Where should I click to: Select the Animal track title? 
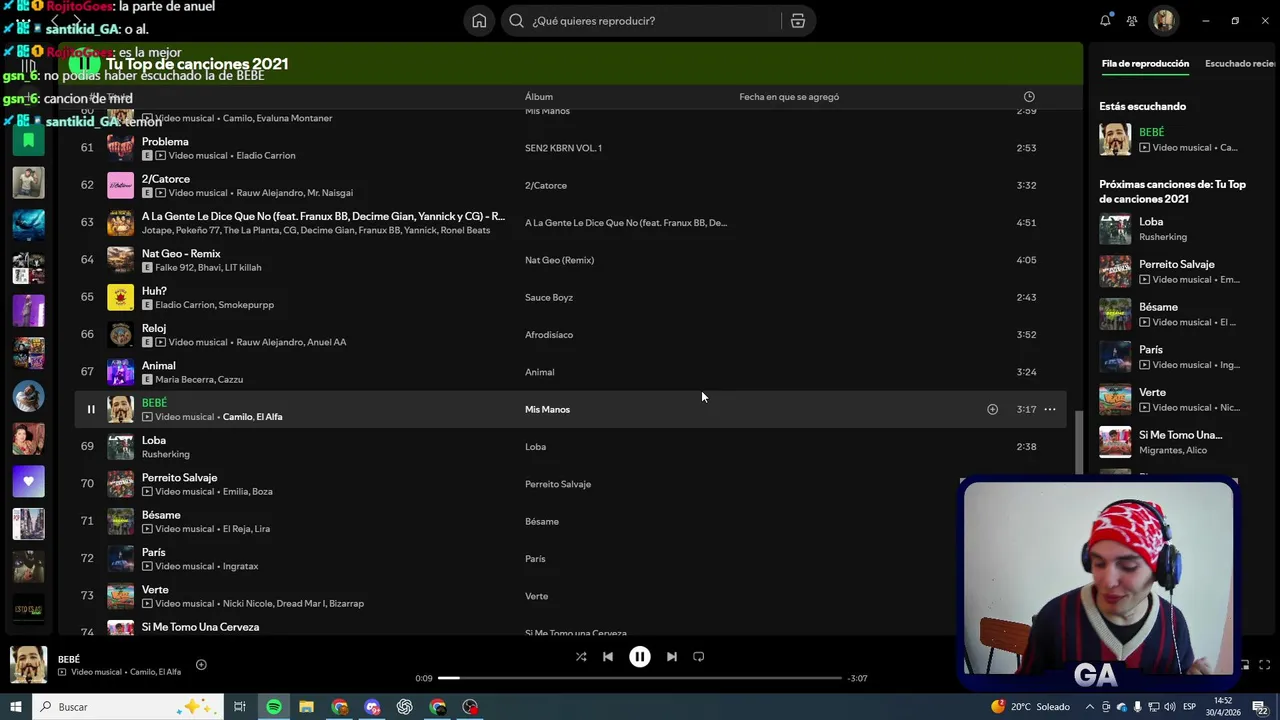click(158, 366)
